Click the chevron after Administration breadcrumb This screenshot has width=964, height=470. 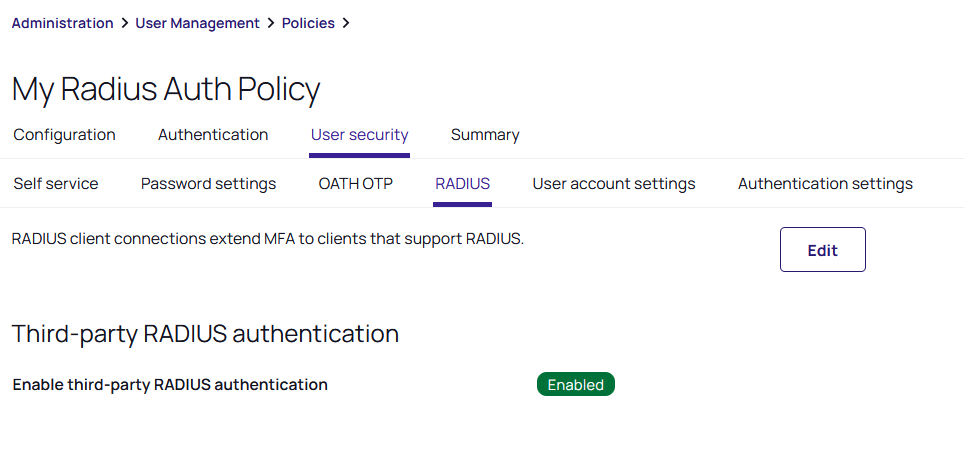tap(125, 23)
